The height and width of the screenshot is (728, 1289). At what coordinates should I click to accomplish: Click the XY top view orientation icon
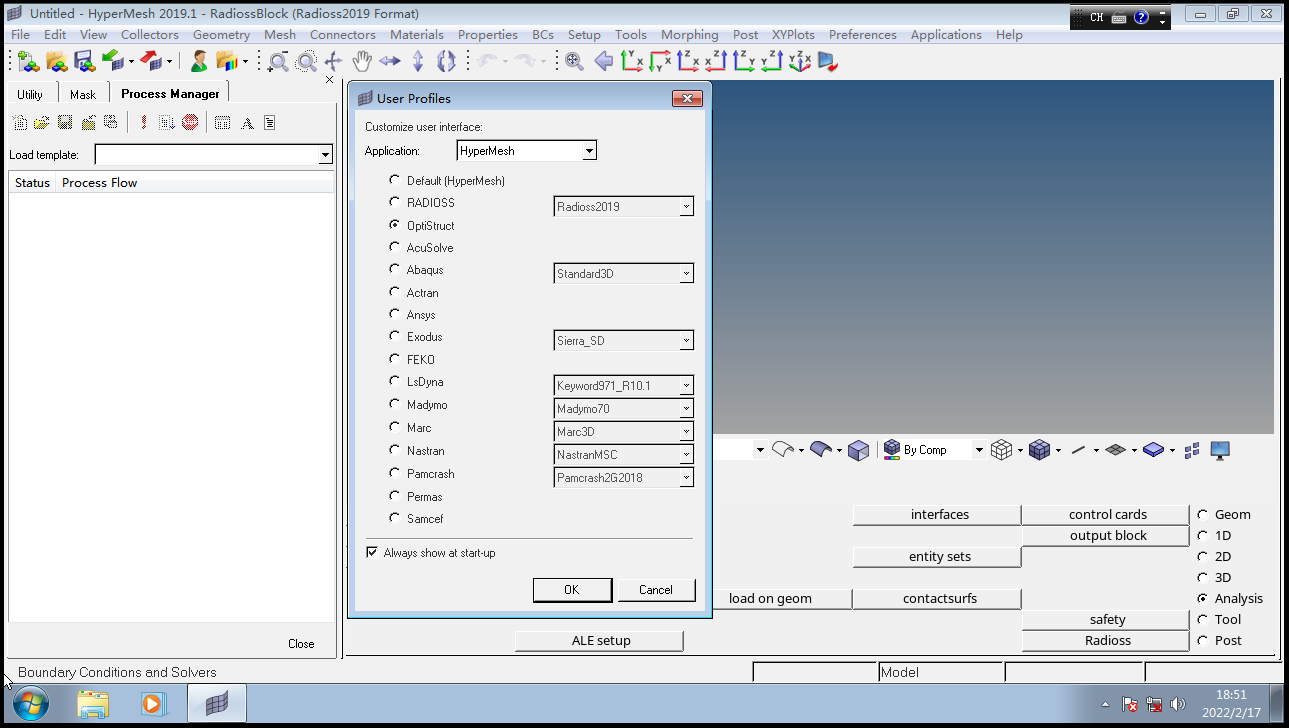(x=632, y=61)
